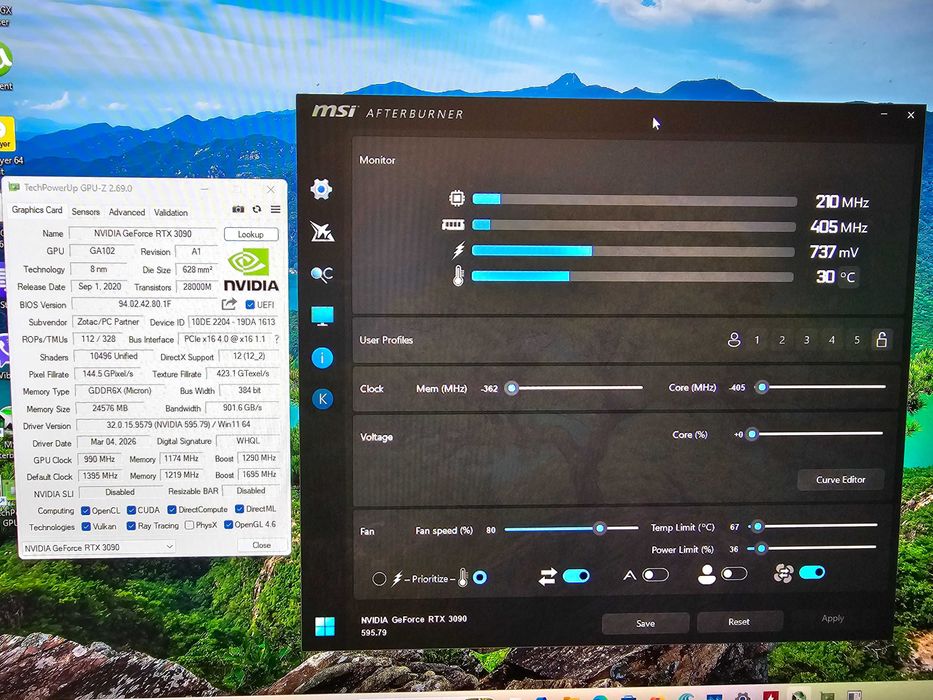Click the Lookup button in GPU-Z
This screenshot has height=700, width=933.
click(251, 234)
